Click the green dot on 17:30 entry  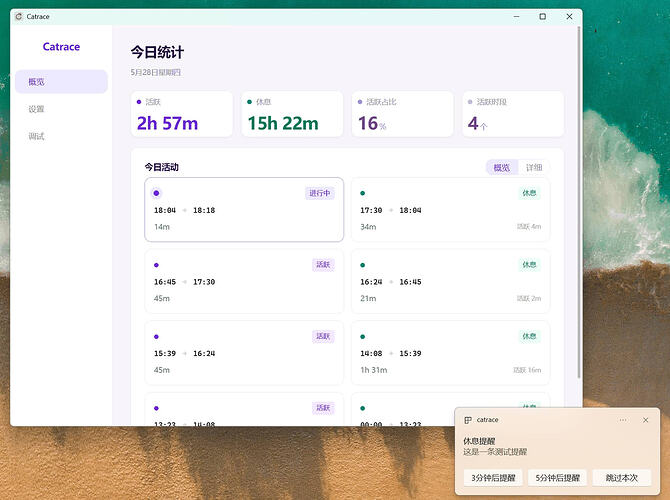click(363, 193)
